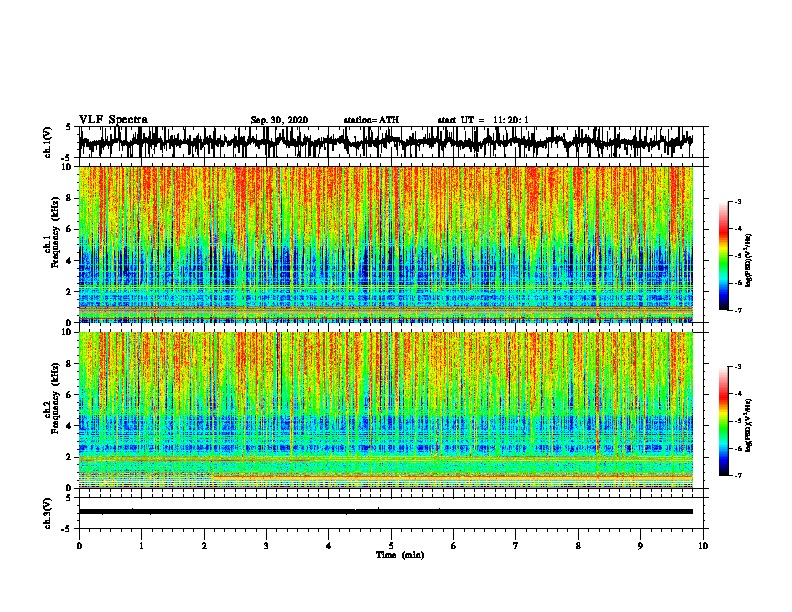Click the ch.2 spectrogram color scale bar

point(723,421)
